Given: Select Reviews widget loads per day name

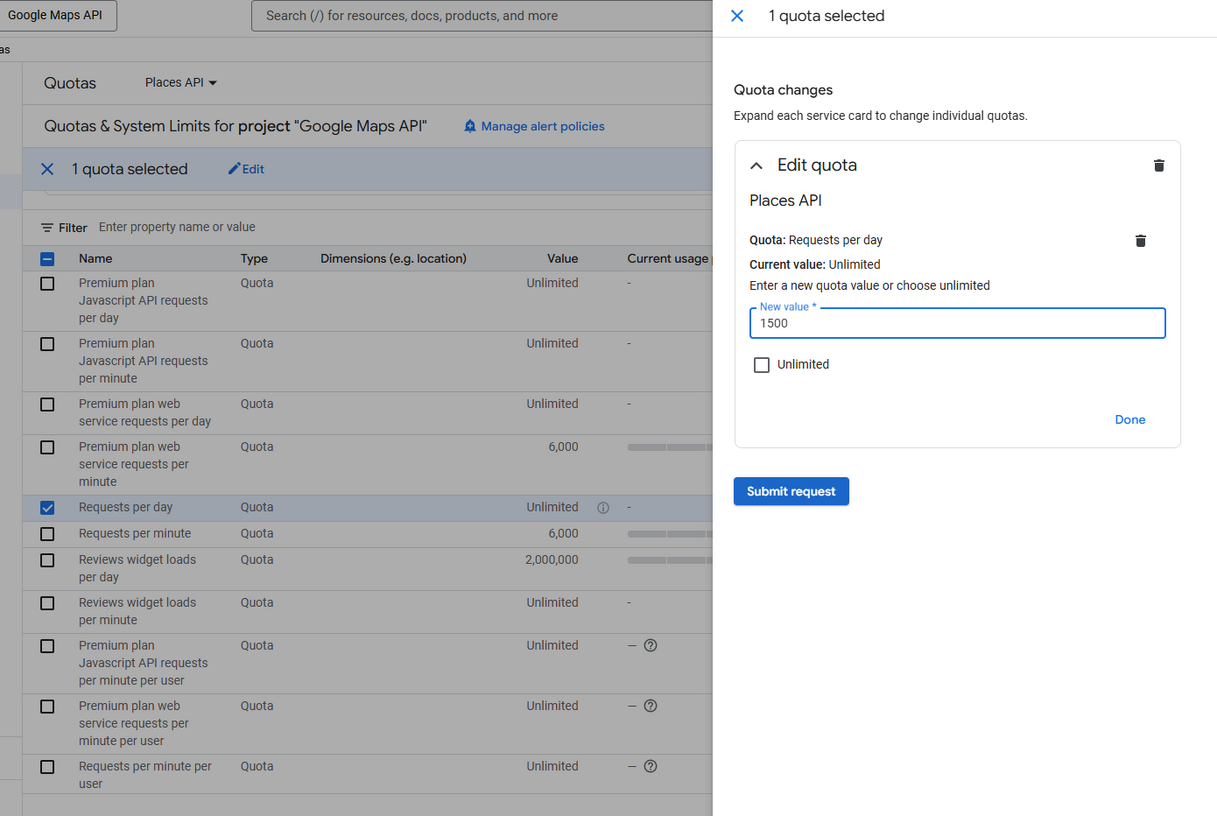Looking at the screenshot, I should 137,569.
